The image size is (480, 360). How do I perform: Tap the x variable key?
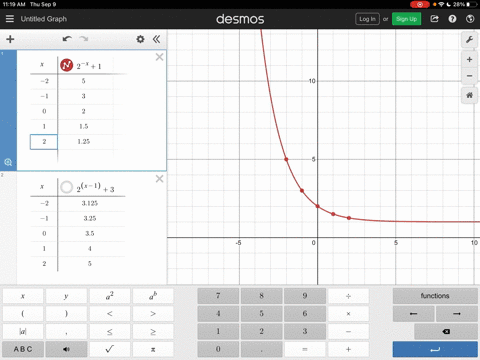tap(23, 296)
